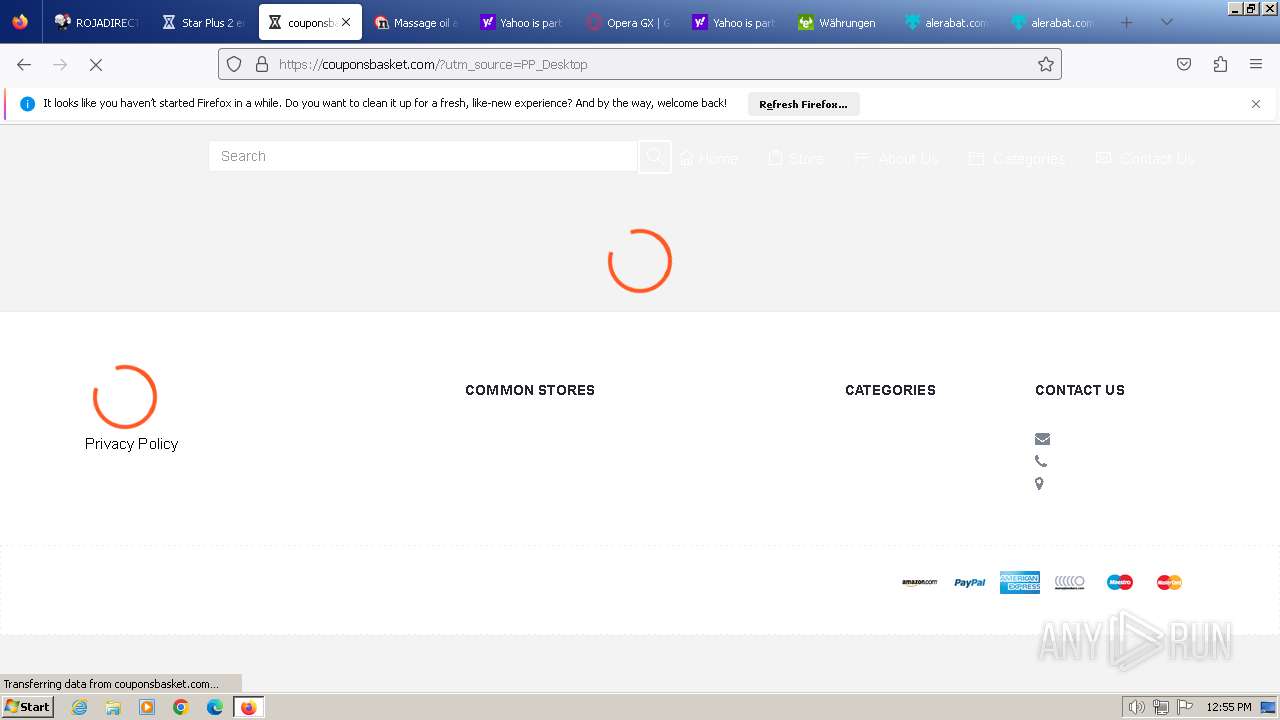This screenshot has height=720, width=1280.
Task: Switch to the last alerabat.com tab
Action: [x=1051, y=22]
